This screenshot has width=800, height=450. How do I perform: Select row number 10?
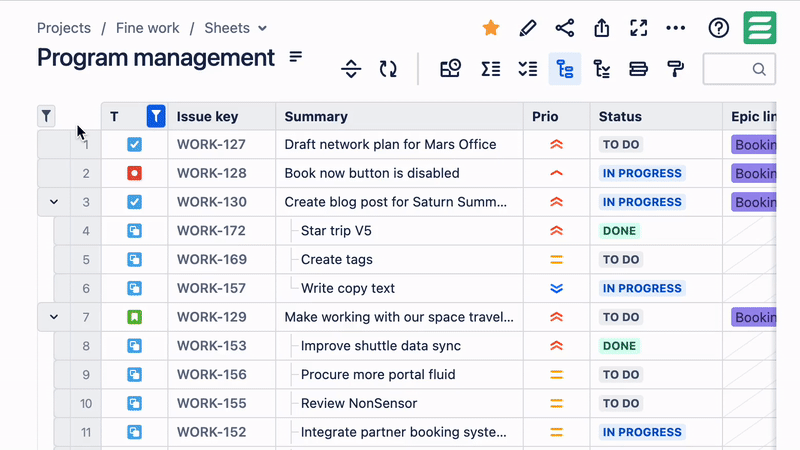[x=86, y=404]
